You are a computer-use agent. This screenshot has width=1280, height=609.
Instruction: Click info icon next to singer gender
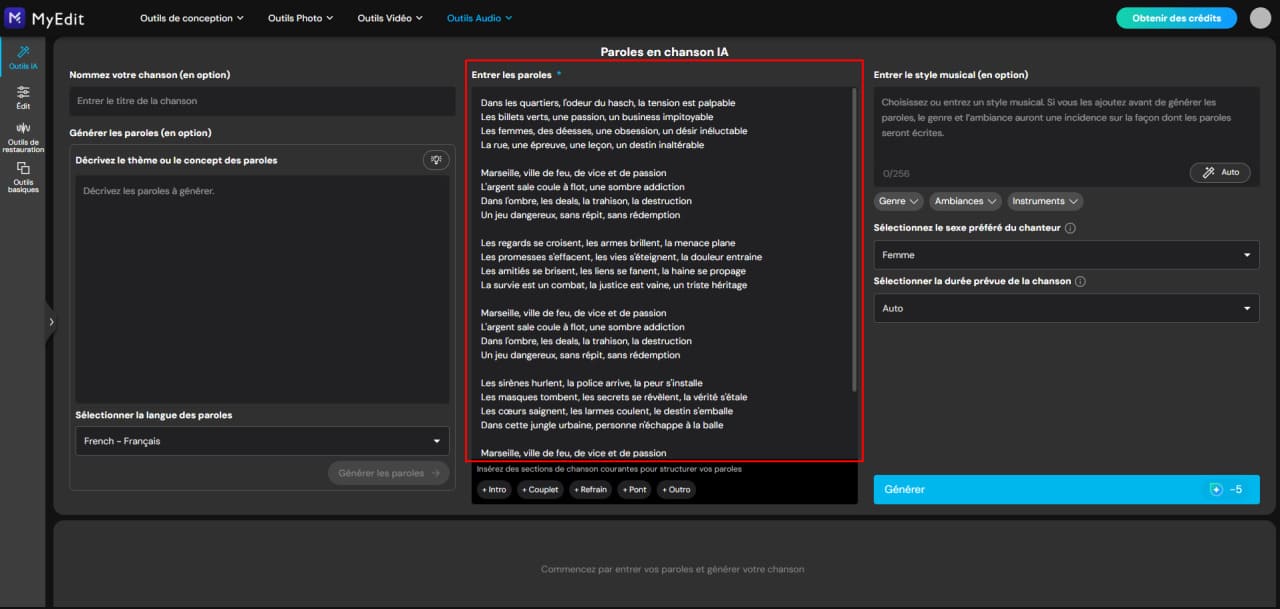point(1070,228)
